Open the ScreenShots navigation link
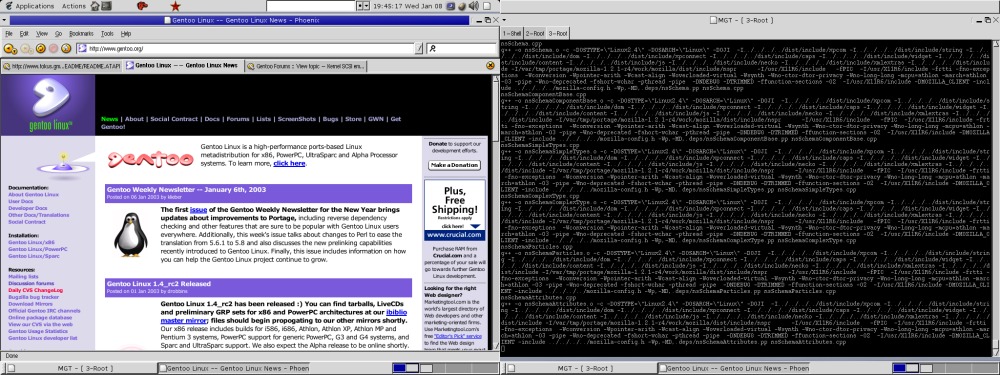This screenshot has width=1000, height=375. (296, 119)
